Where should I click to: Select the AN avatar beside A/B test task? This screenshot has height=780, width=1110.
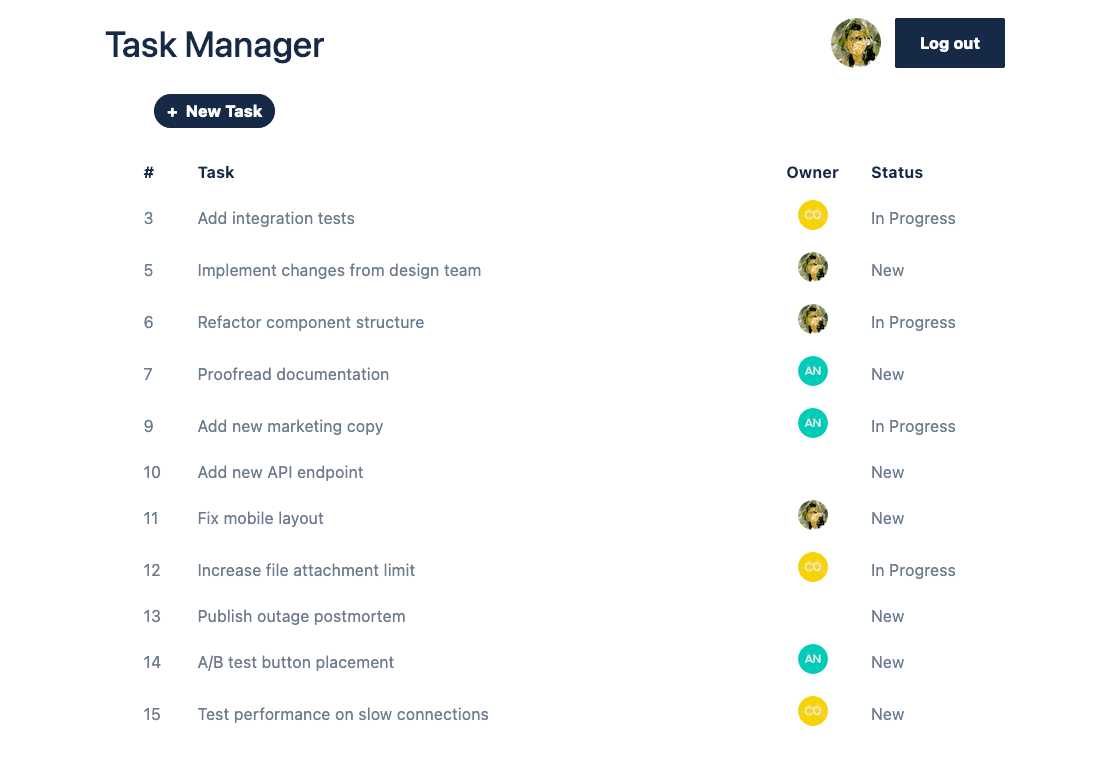tap(812, 659)
